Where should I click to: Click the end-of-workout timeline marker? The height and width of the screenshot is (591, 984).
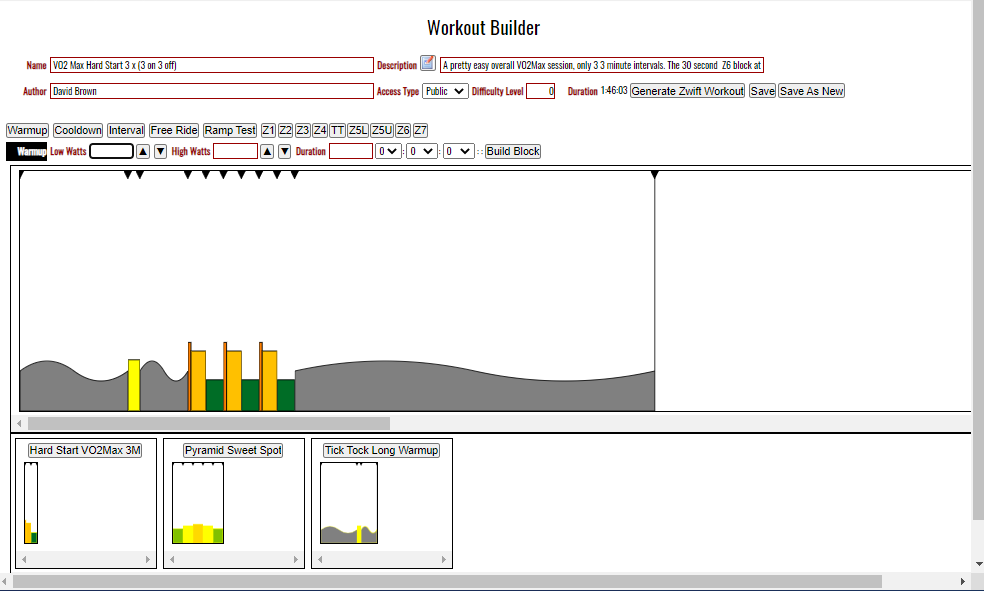pyautogui.click(x=655, y=176)
